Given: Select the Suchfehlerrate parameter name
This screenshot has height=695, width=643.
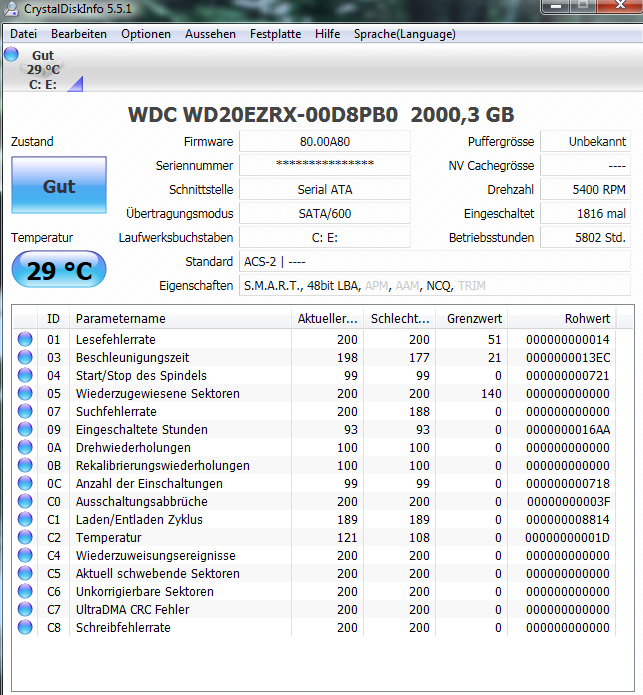Looking at the screenshot, I should tap(116, 412).
